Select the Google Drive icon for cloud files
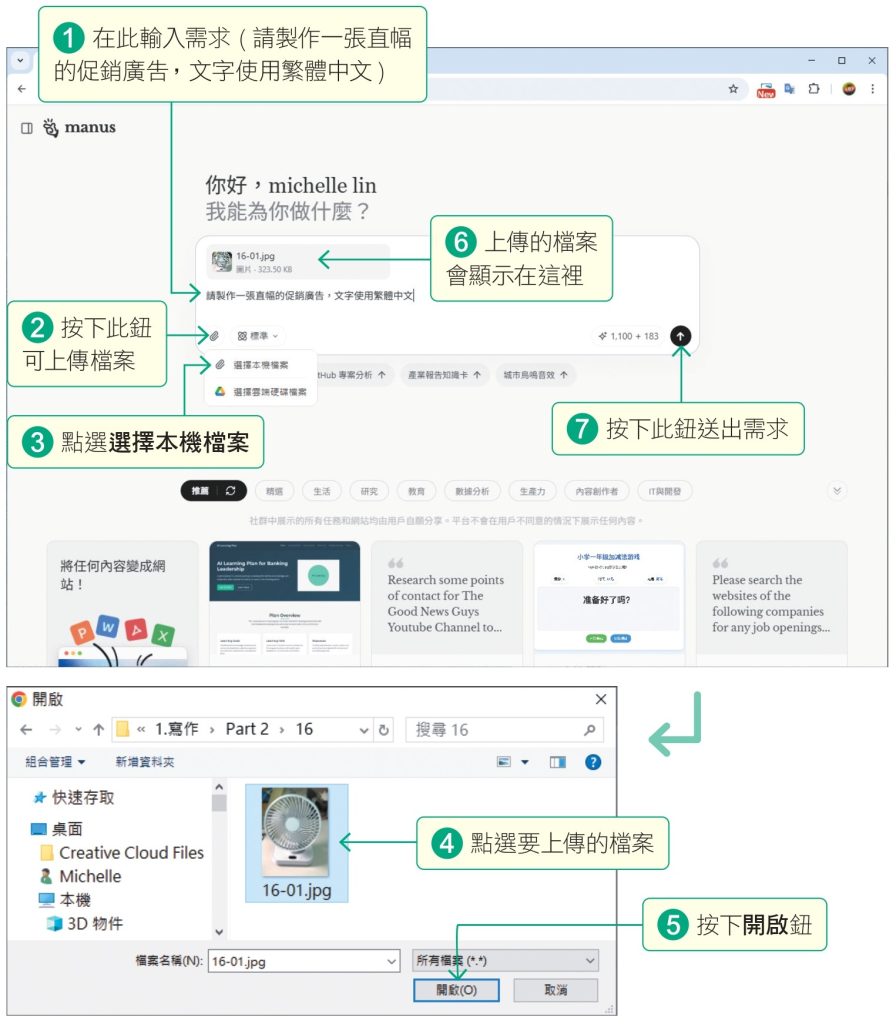The image size is (896, 1024). pos(219,389)
